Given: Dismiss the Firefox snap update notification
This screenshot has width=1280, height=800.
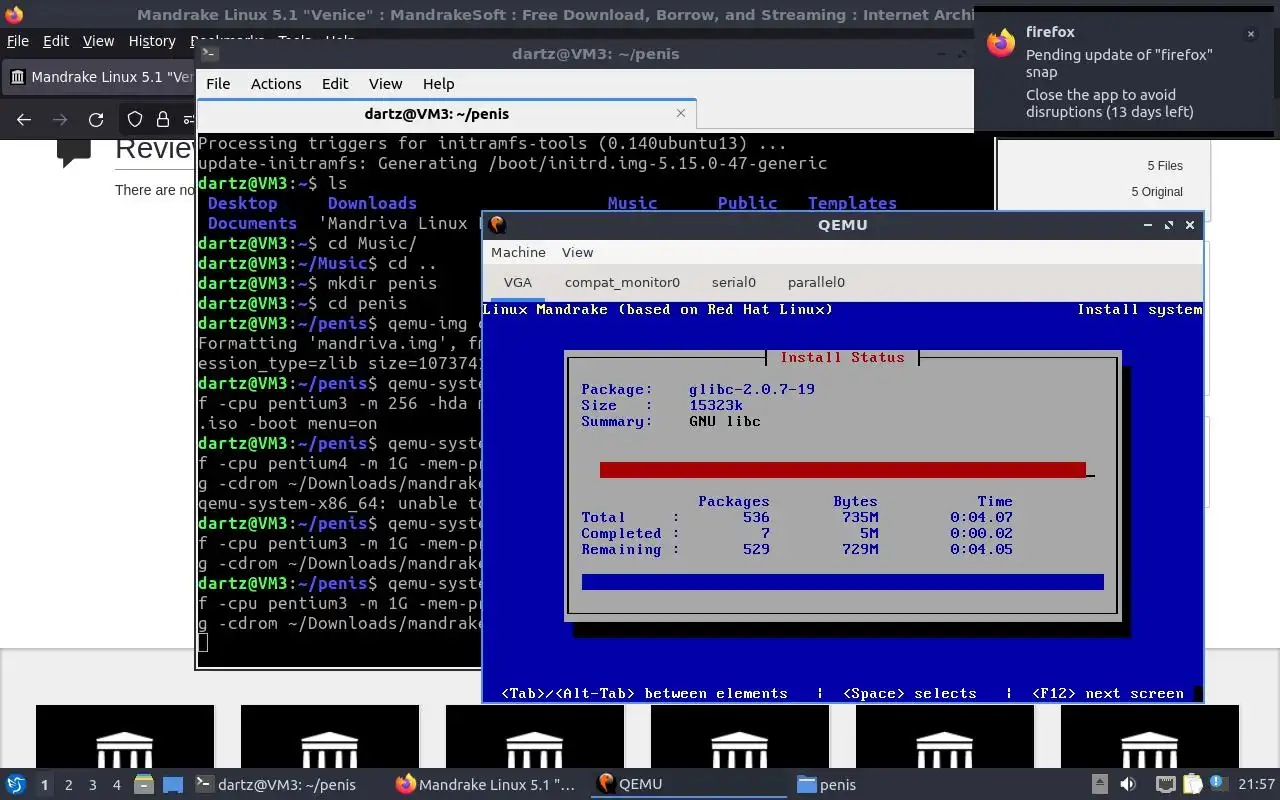Looking at the screenshot, I should point(1250,34).
